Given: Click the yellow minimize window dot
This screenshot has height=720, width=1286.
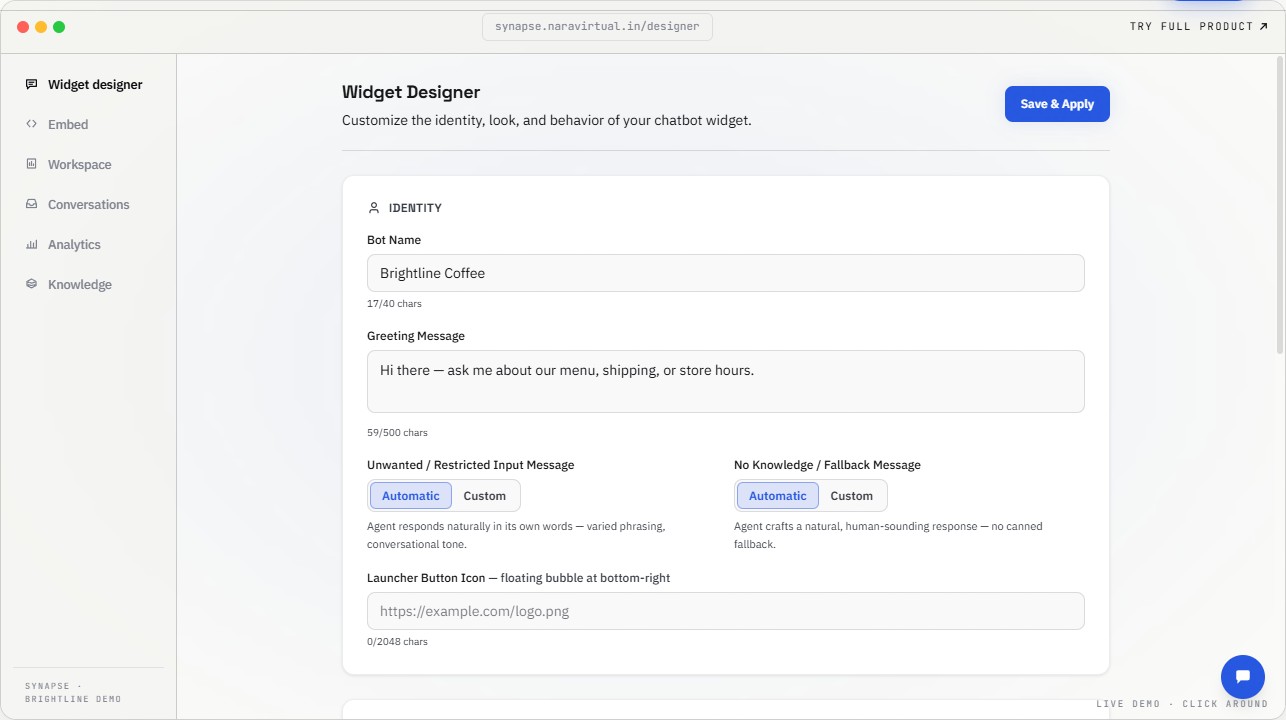Looking at the screenshot, I should tap(41, 27).
